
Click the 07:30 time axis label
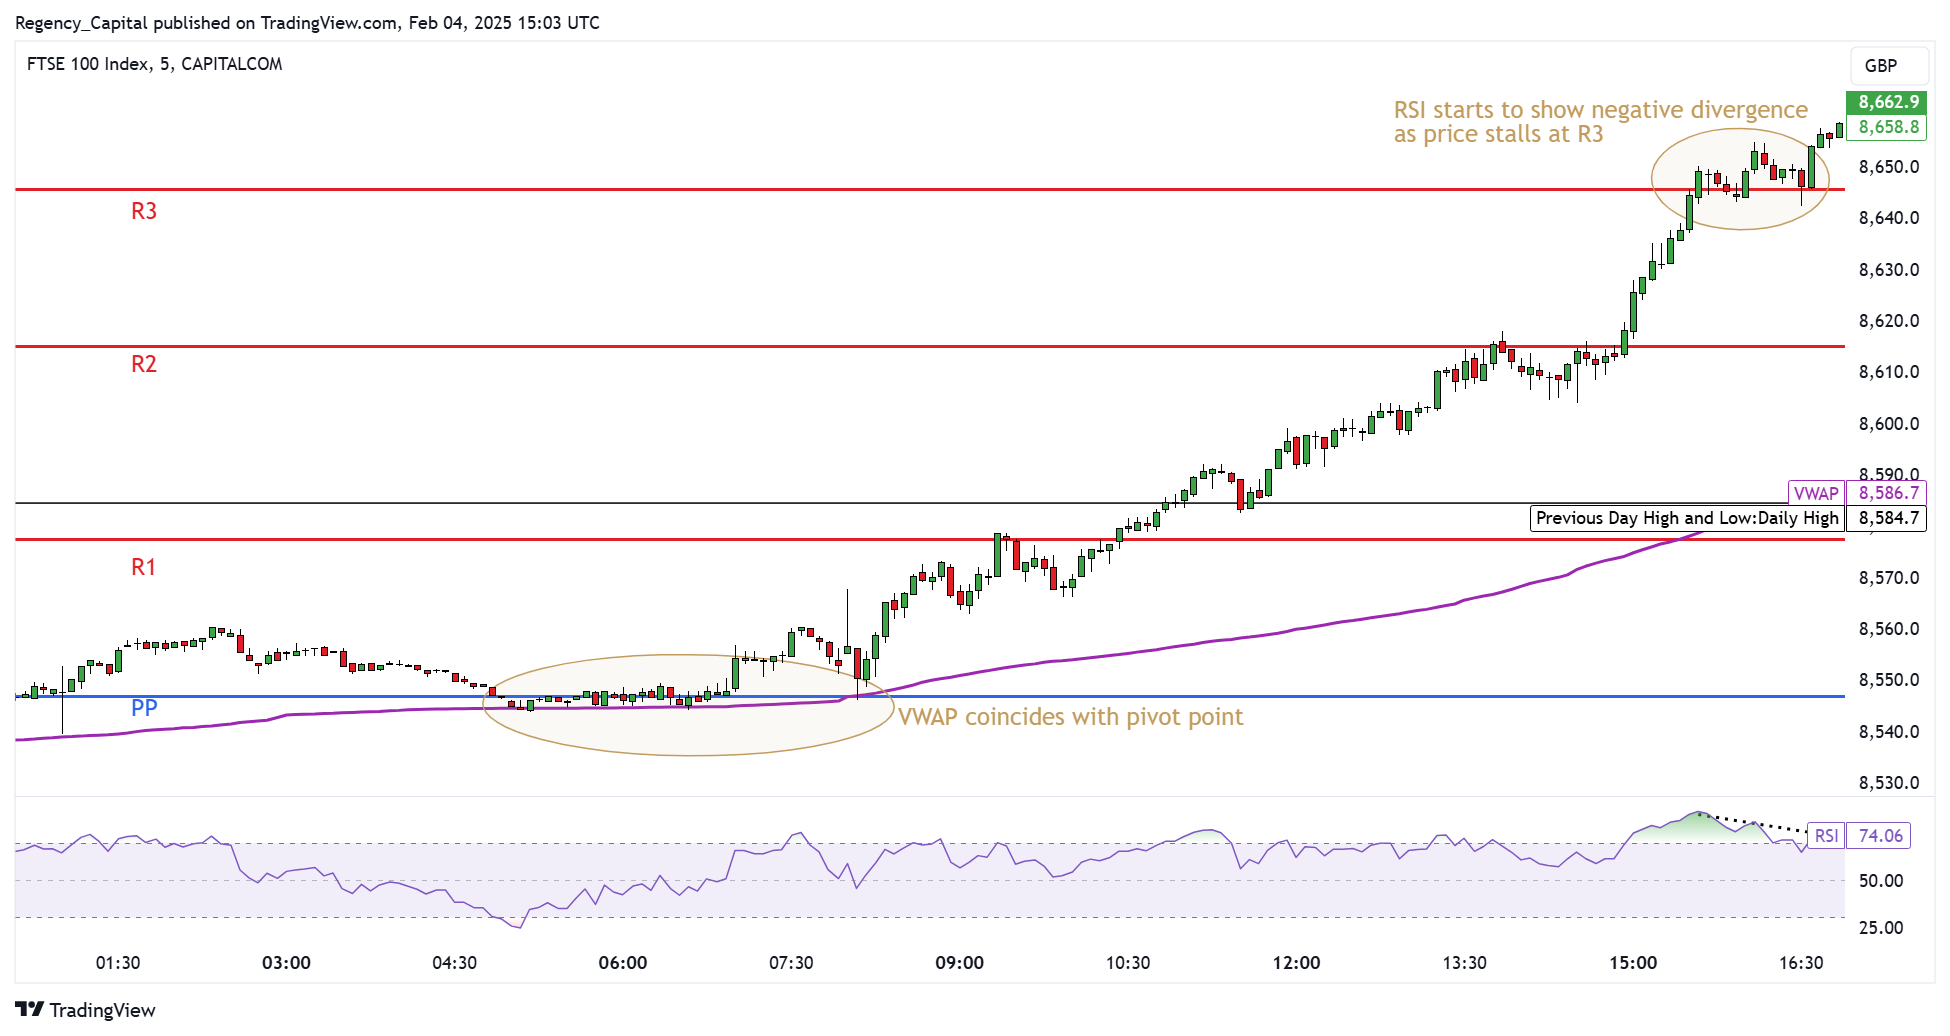pyautogui.click(x=791, y=963)
